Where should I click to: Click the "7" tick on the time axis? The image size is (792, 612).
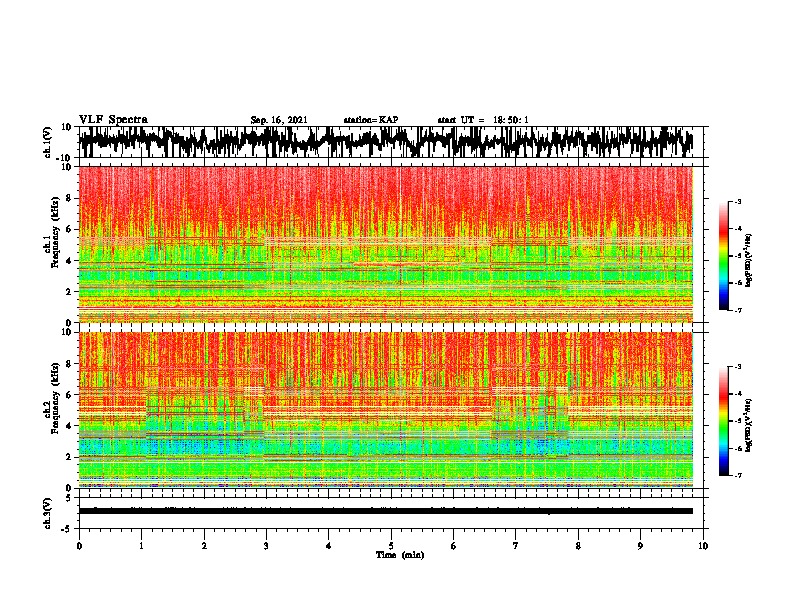(x=516, y=546)
